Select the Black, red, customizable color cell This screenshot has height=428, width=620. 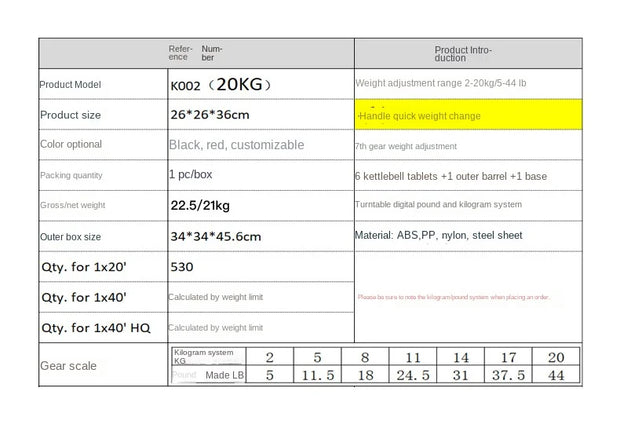click(x=236, y=145)
